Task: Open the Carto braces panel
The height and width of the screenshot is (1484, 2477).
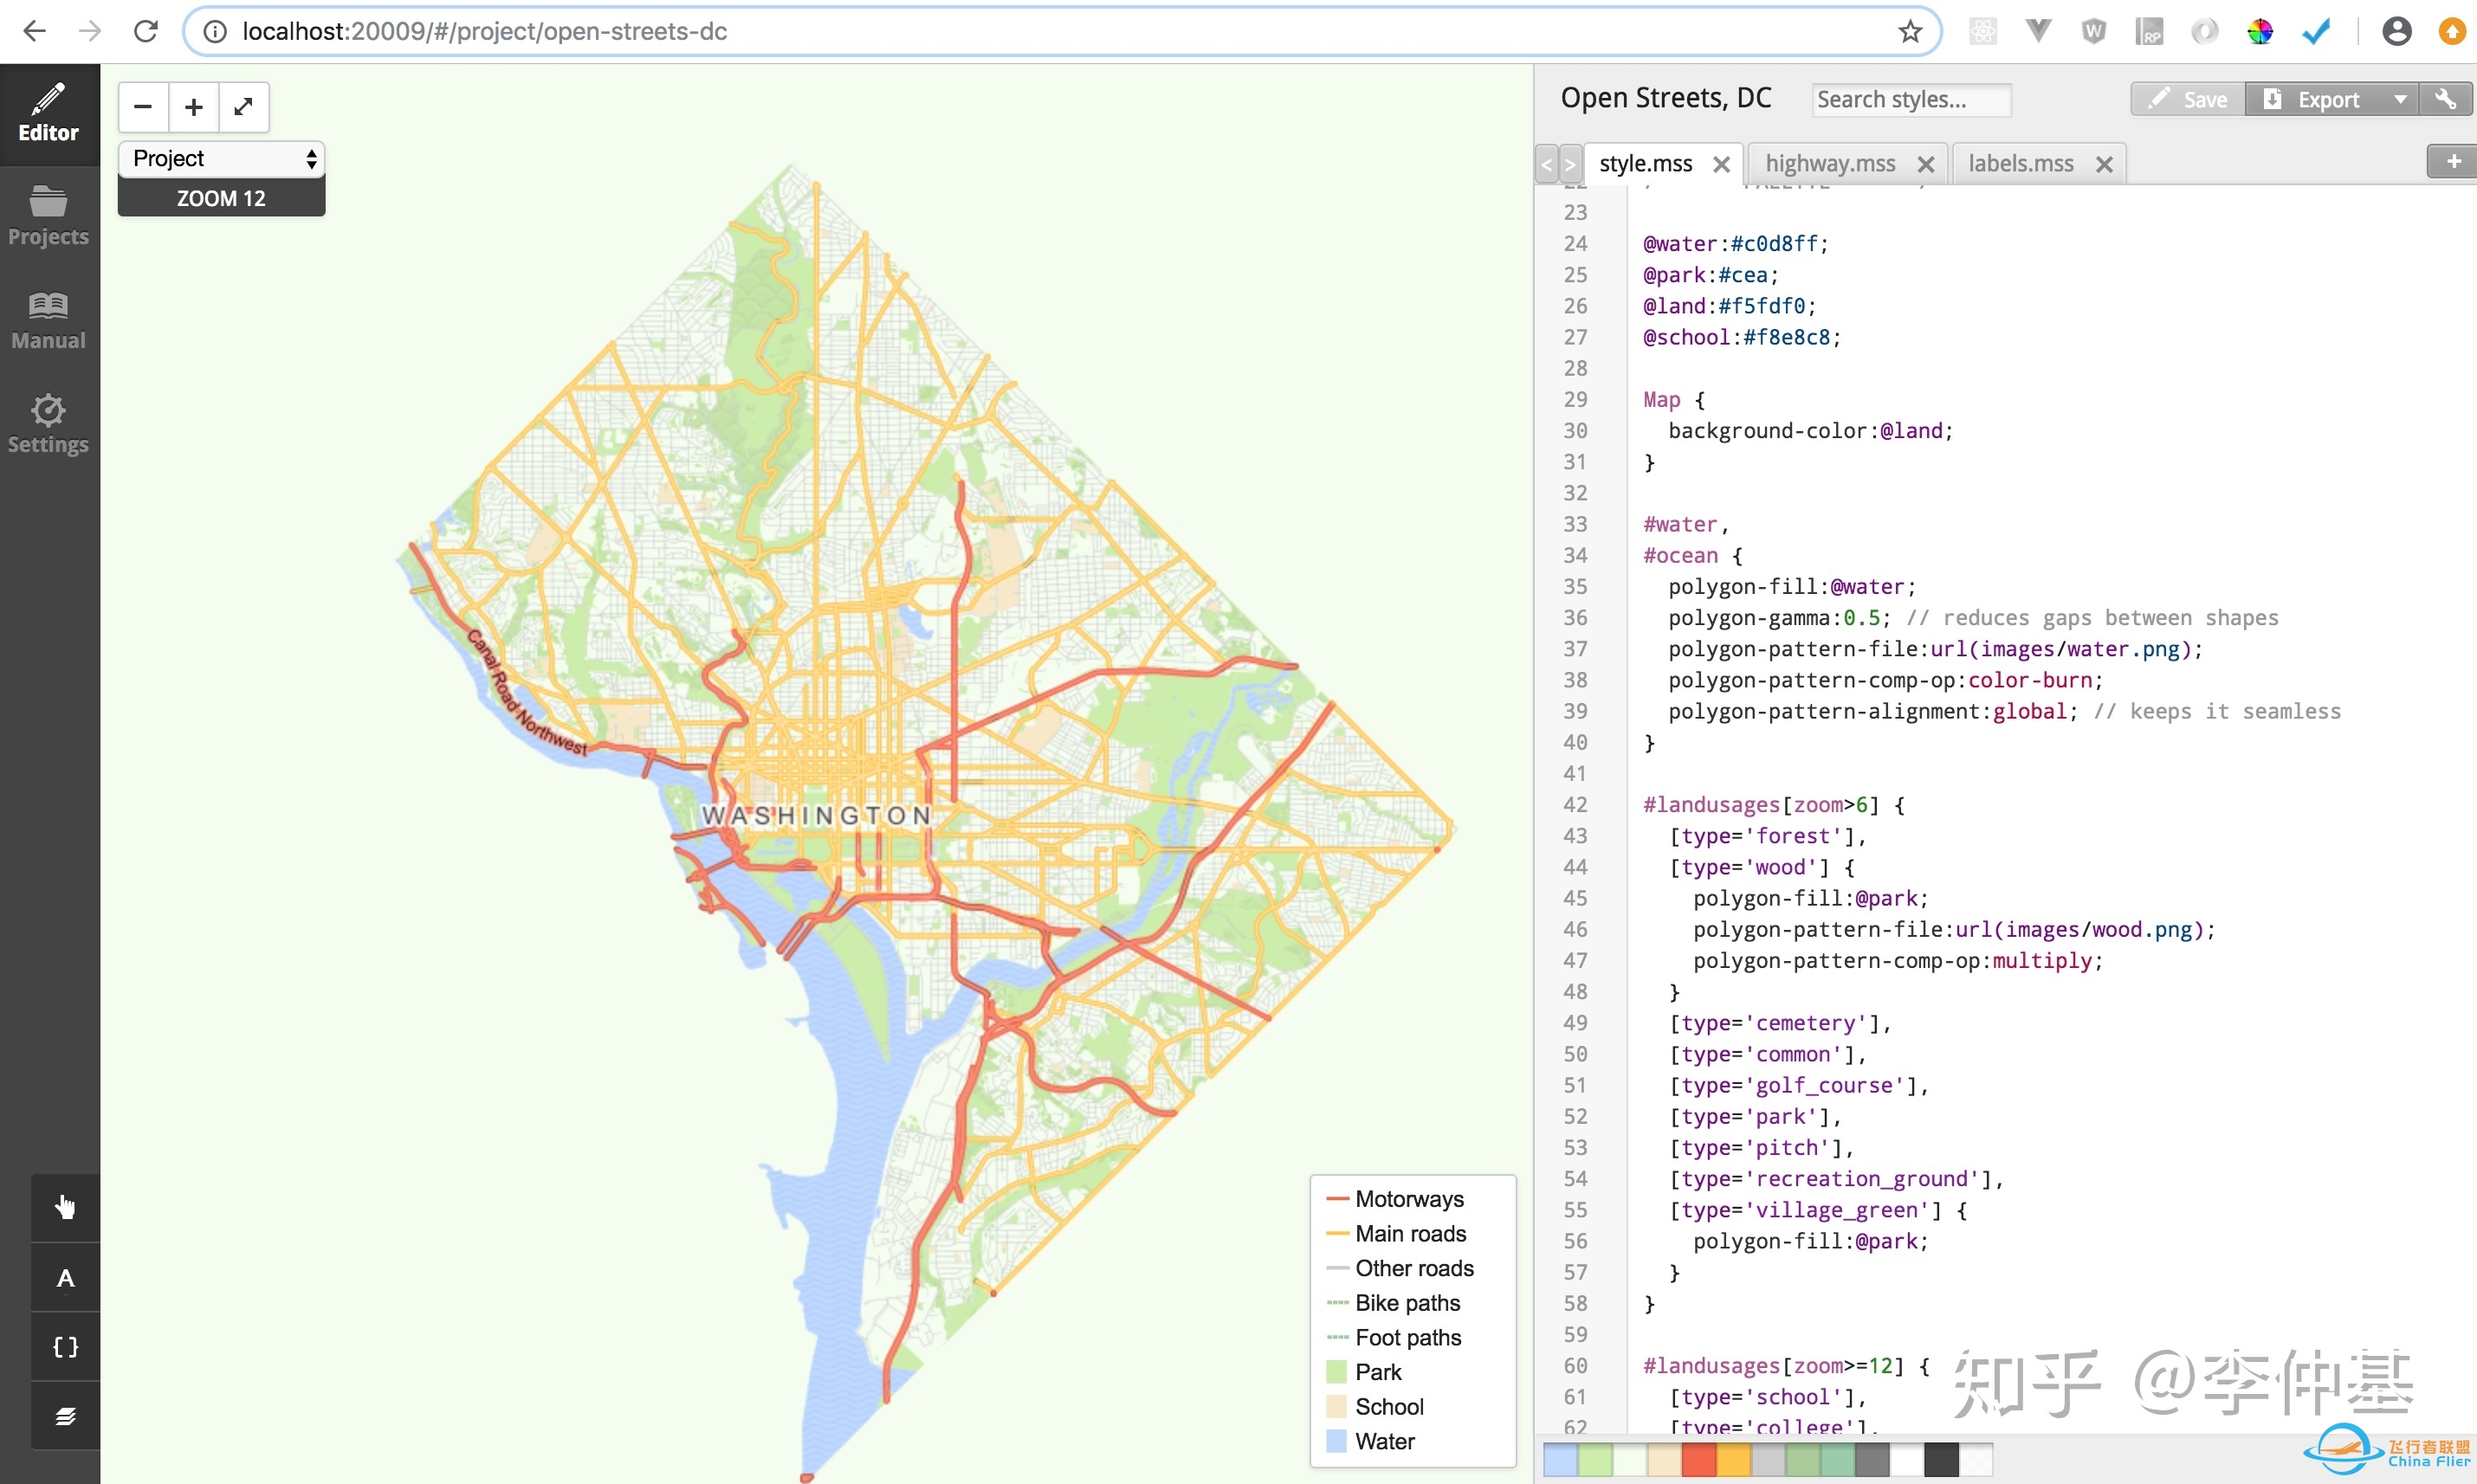Action: coord(65,1347)
